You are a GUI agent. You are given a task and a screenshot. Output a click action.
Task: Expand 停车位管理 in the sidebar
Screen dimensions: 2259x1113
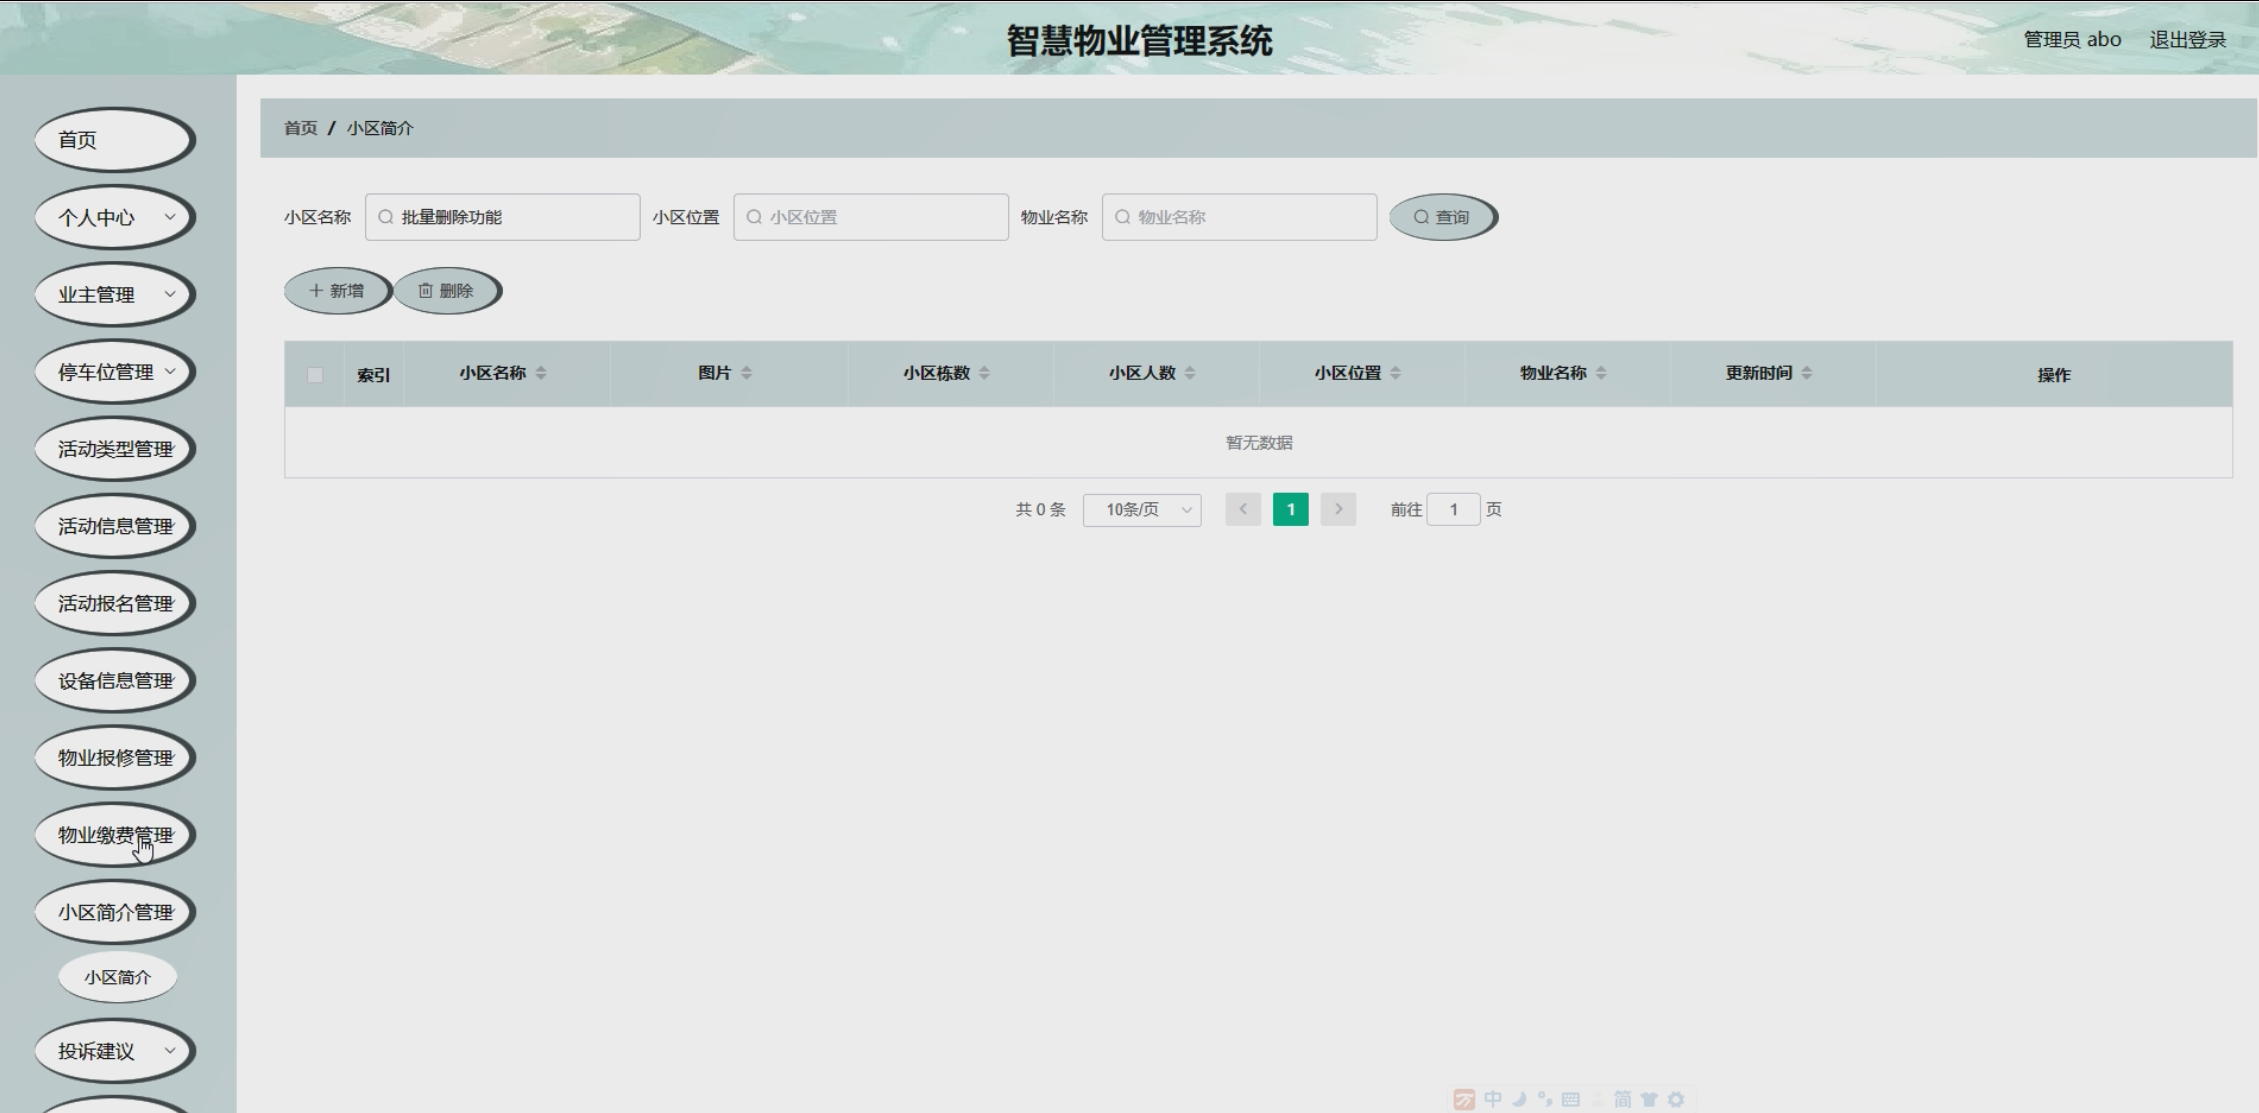pos(114,372)
